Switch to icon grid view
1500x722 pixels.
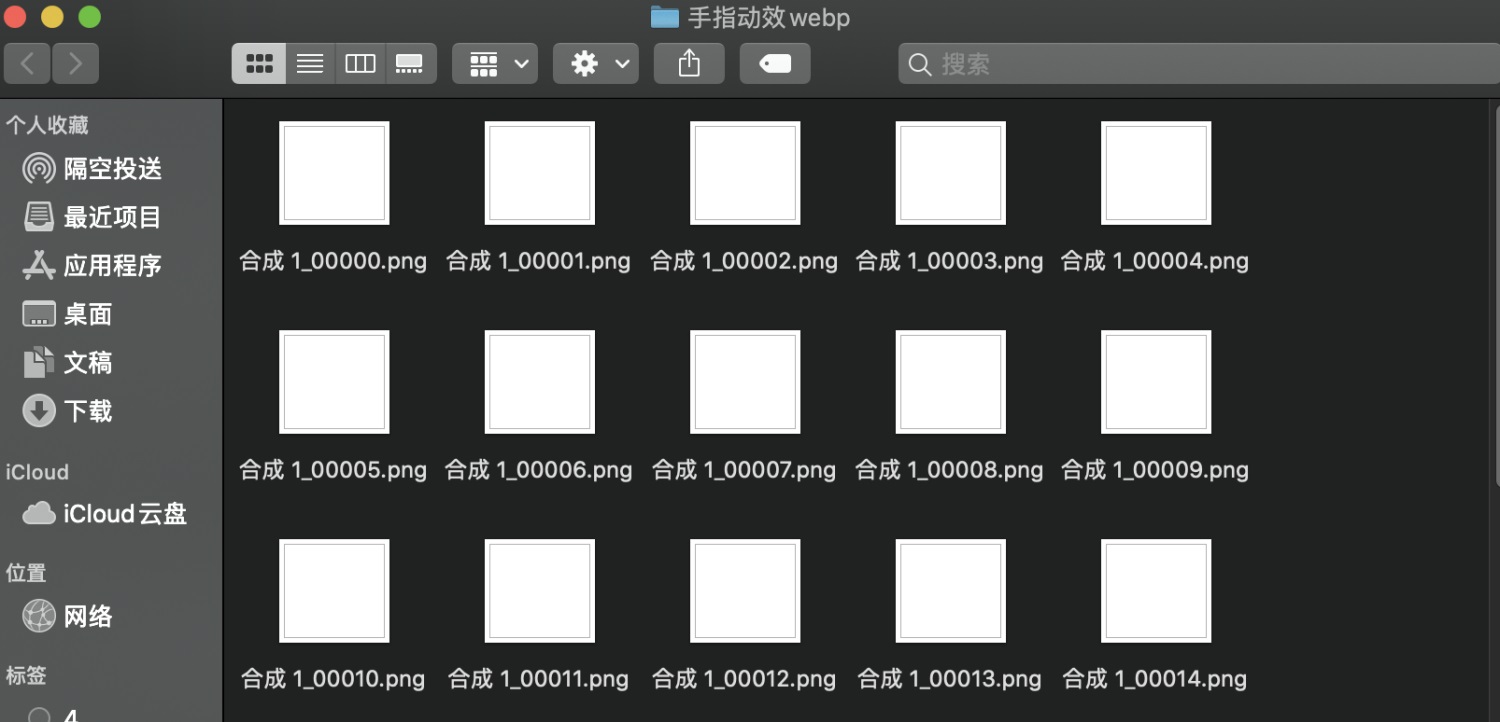[x=259, y=64]
